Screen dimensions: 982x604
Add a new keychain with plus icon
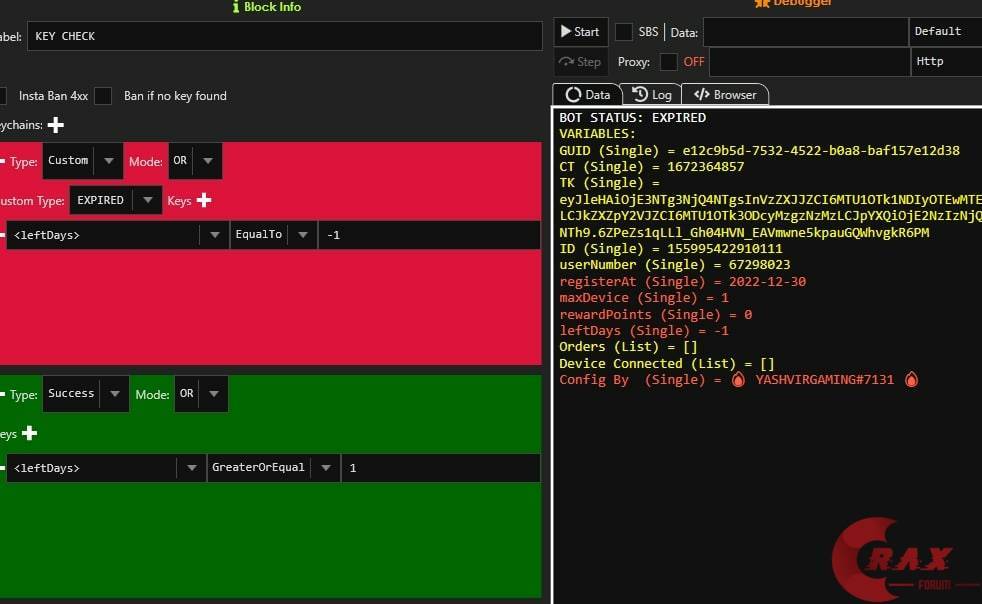(56, 125)
